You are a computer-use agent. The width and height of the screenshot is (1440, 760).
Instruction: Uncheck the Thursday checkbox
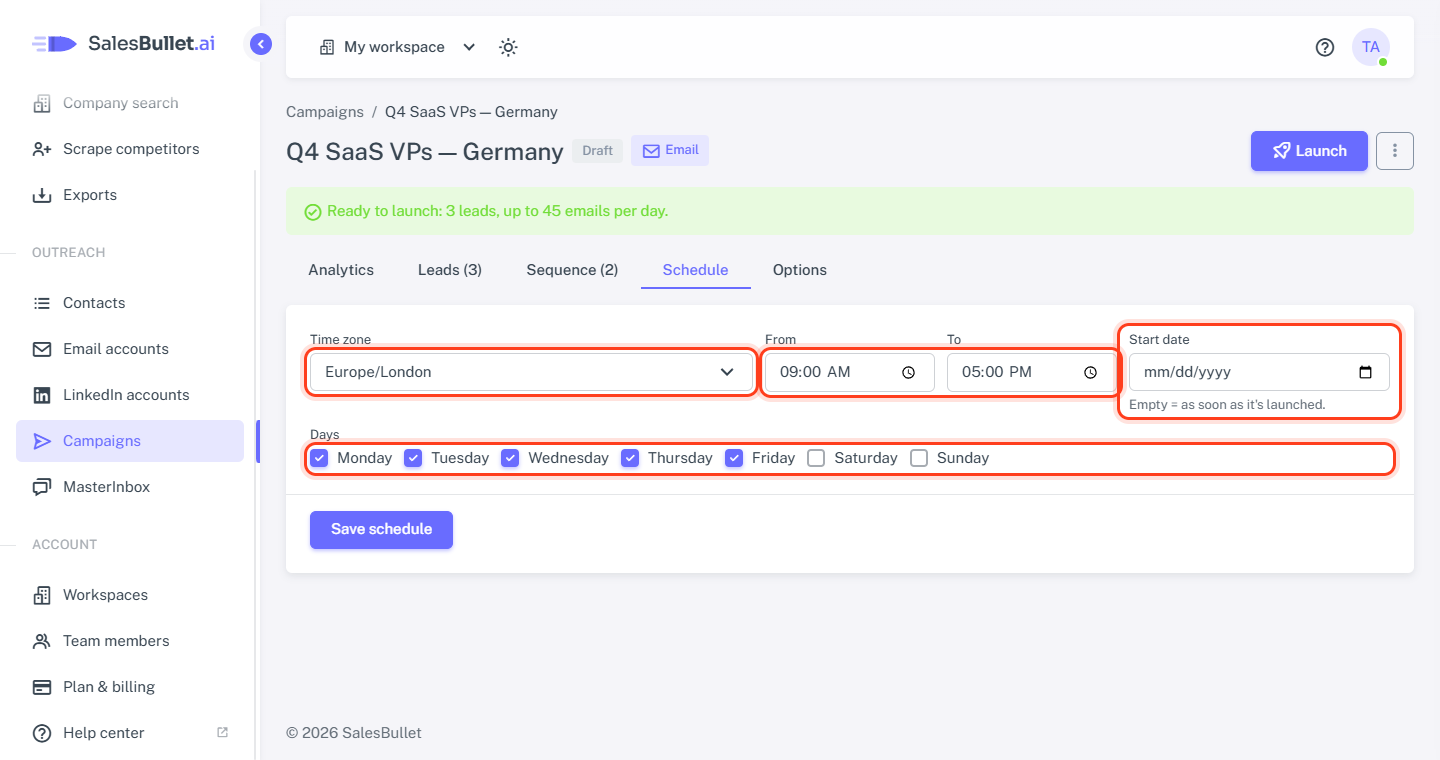[630, 458]
